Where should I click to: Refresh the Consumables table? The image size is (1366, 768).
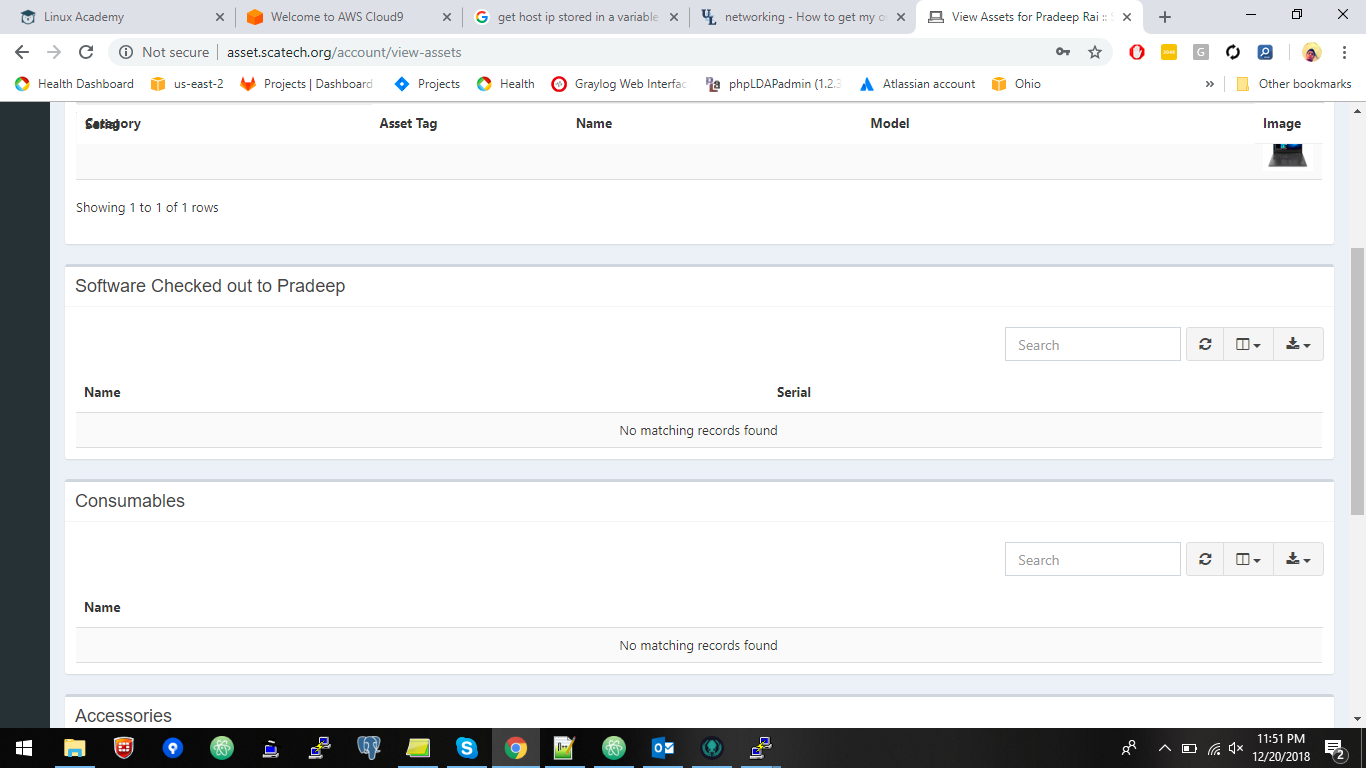1205,559
